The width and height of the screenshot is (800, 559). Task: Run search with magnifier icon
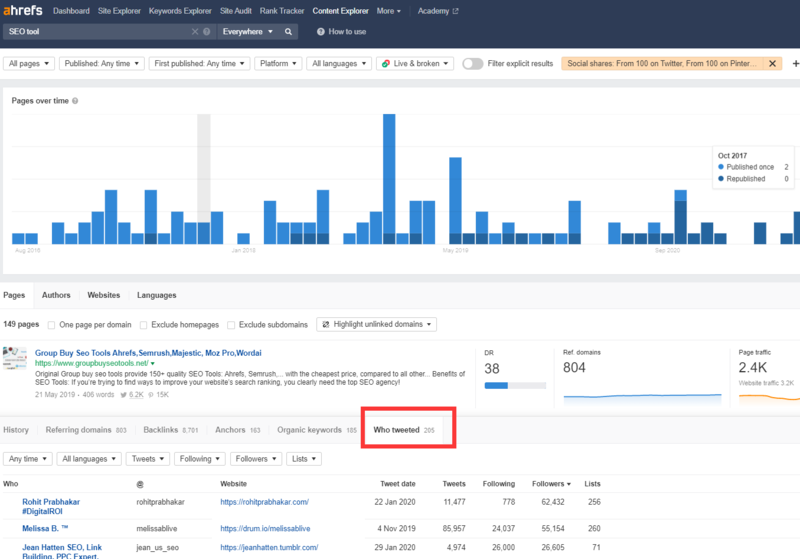point(288,32)
